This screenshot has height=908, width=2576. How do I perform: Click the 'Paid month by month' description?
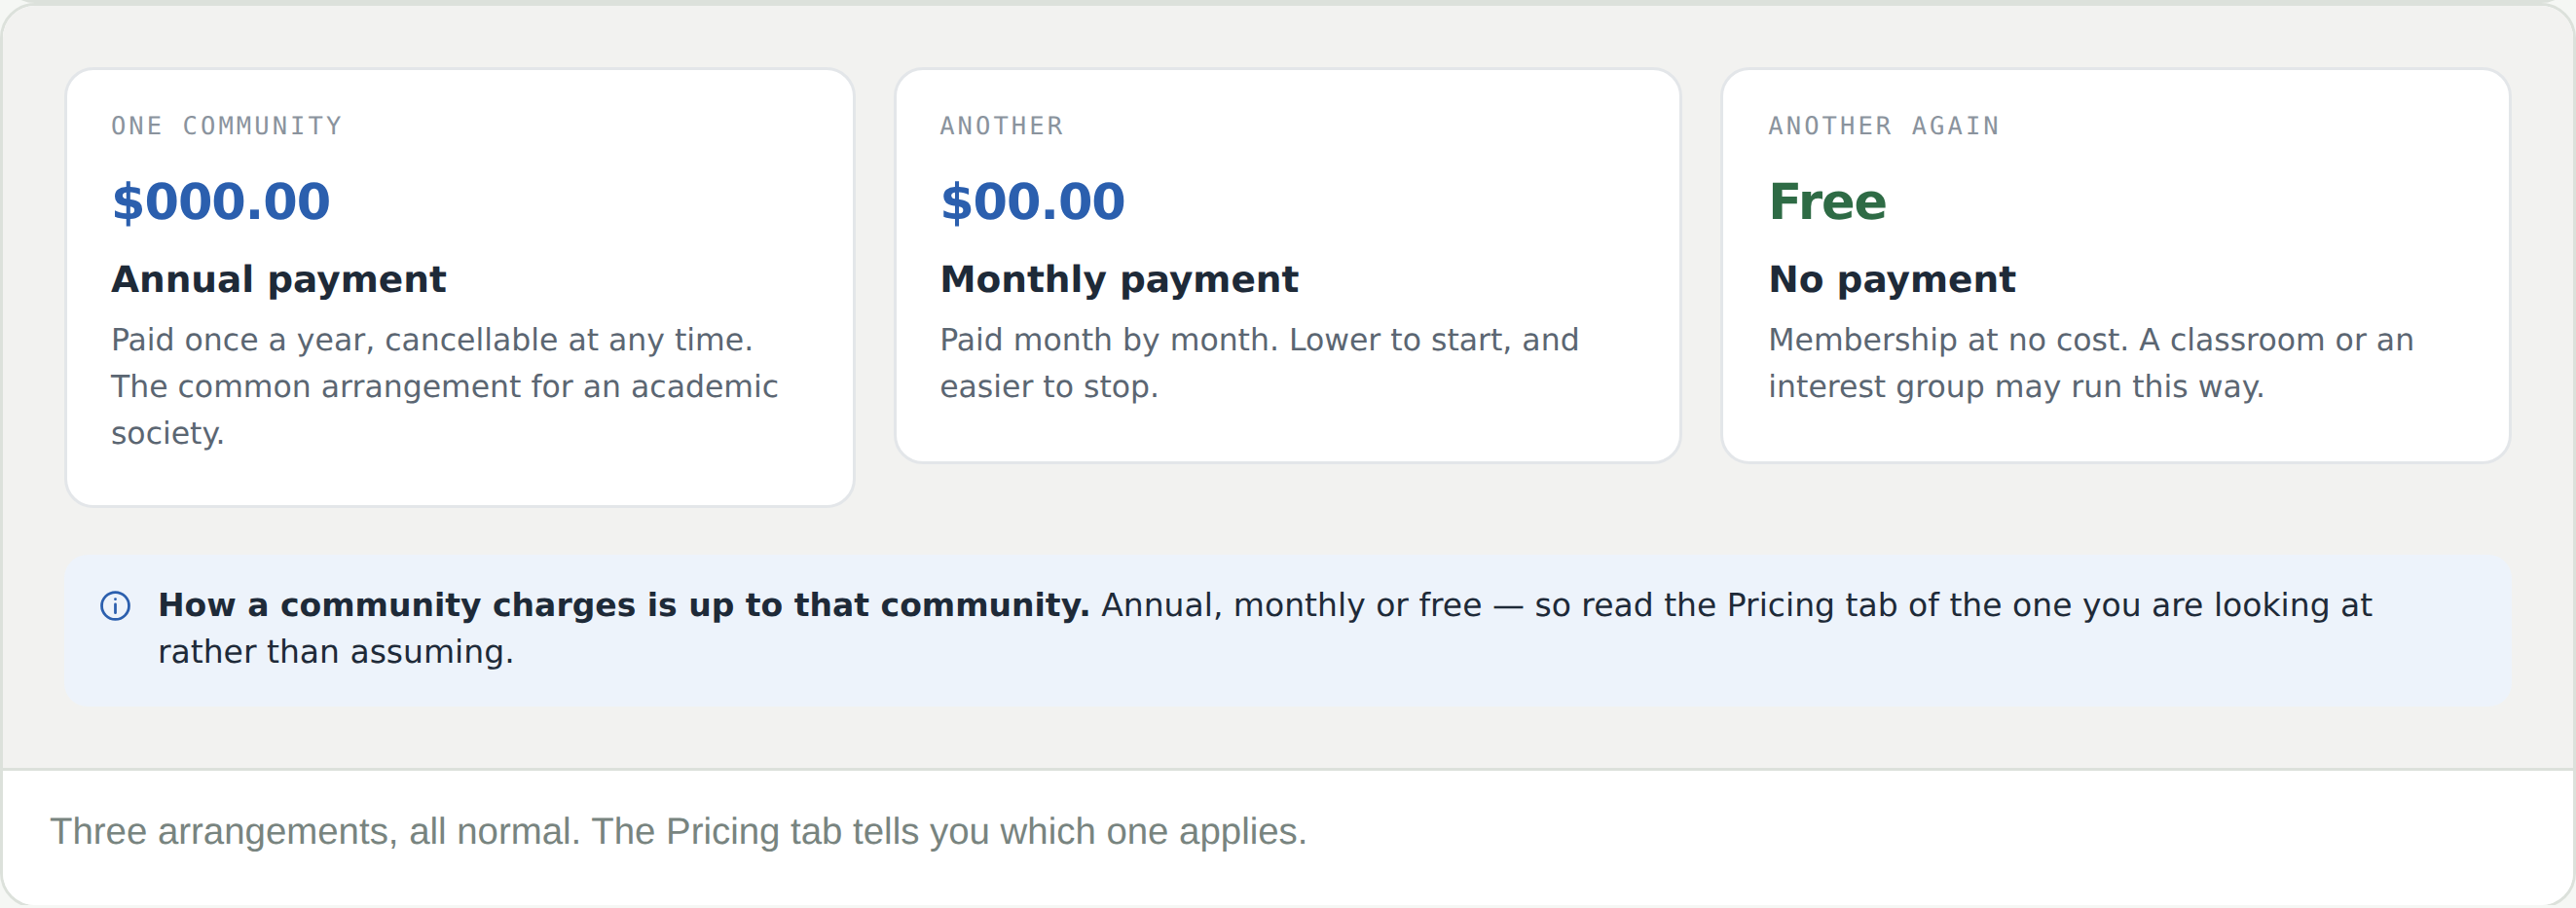[x=1259, y=363]
